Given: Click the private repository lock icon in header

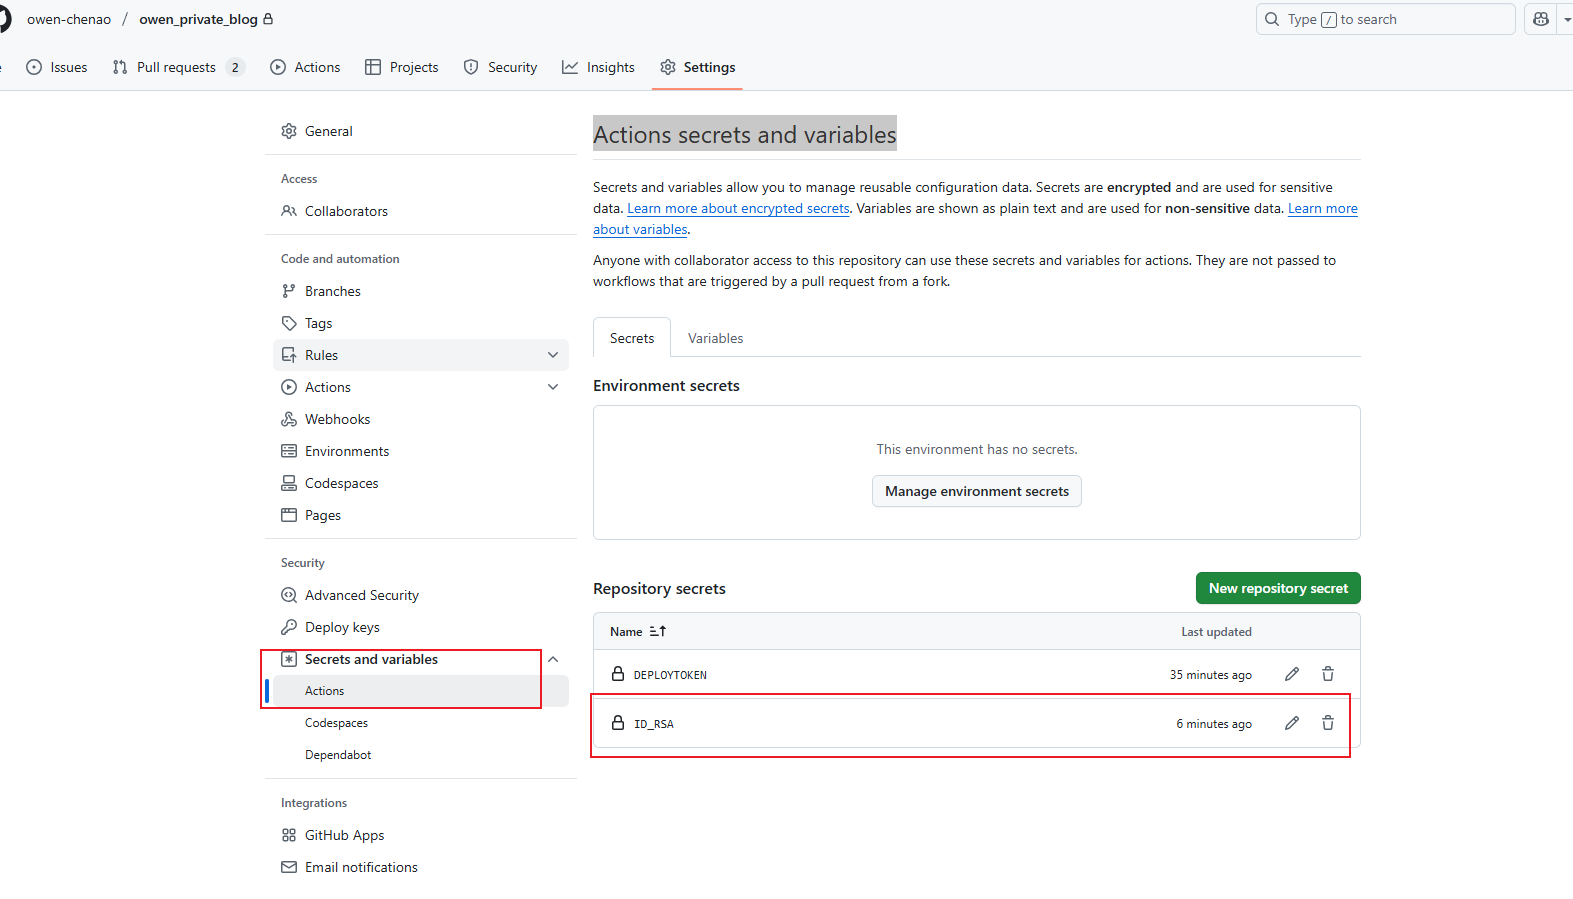Looking at the screenshot, I should pos(268,19).
